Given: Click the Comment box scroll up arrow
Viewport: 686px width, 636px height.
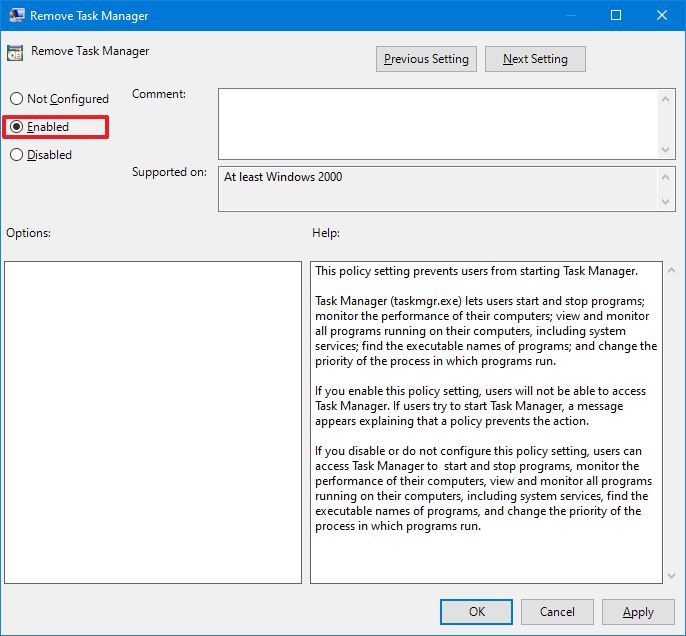Looking at the screenshot, I should (x=665, y=99).
